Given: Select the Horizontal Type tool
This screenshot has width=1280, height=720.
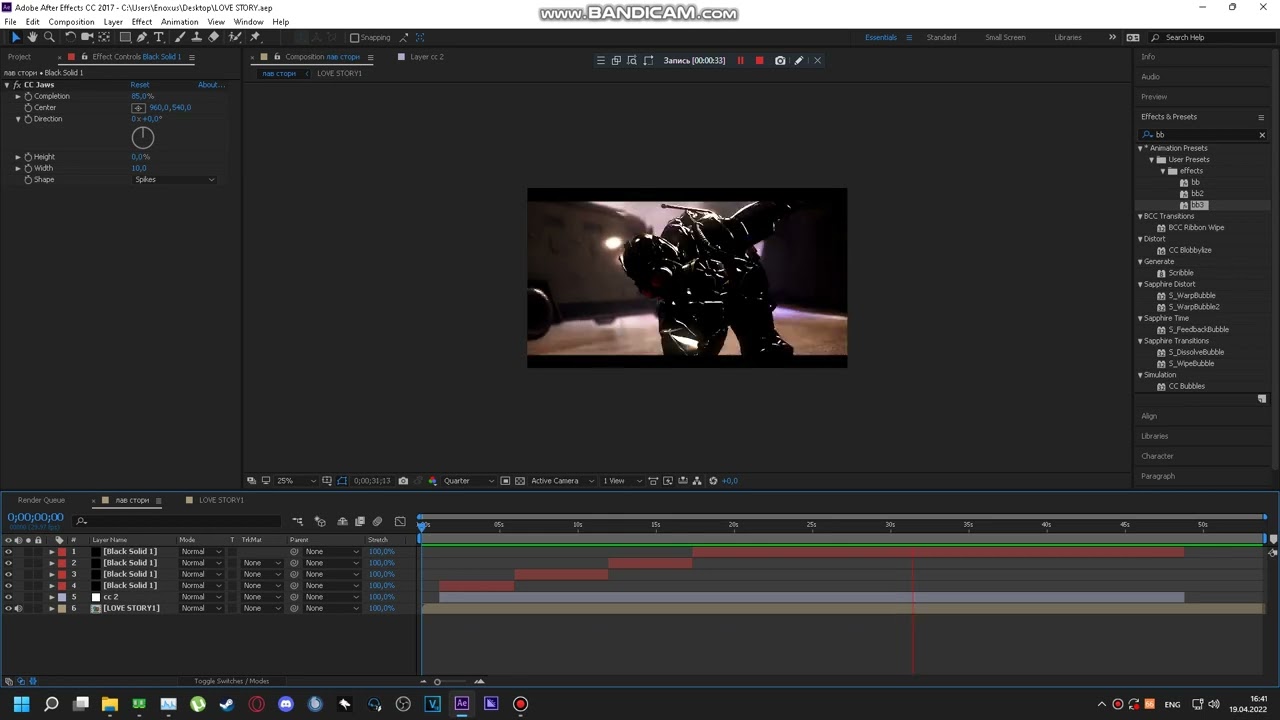Looking at the screenshot, I should tap(159, 37).
